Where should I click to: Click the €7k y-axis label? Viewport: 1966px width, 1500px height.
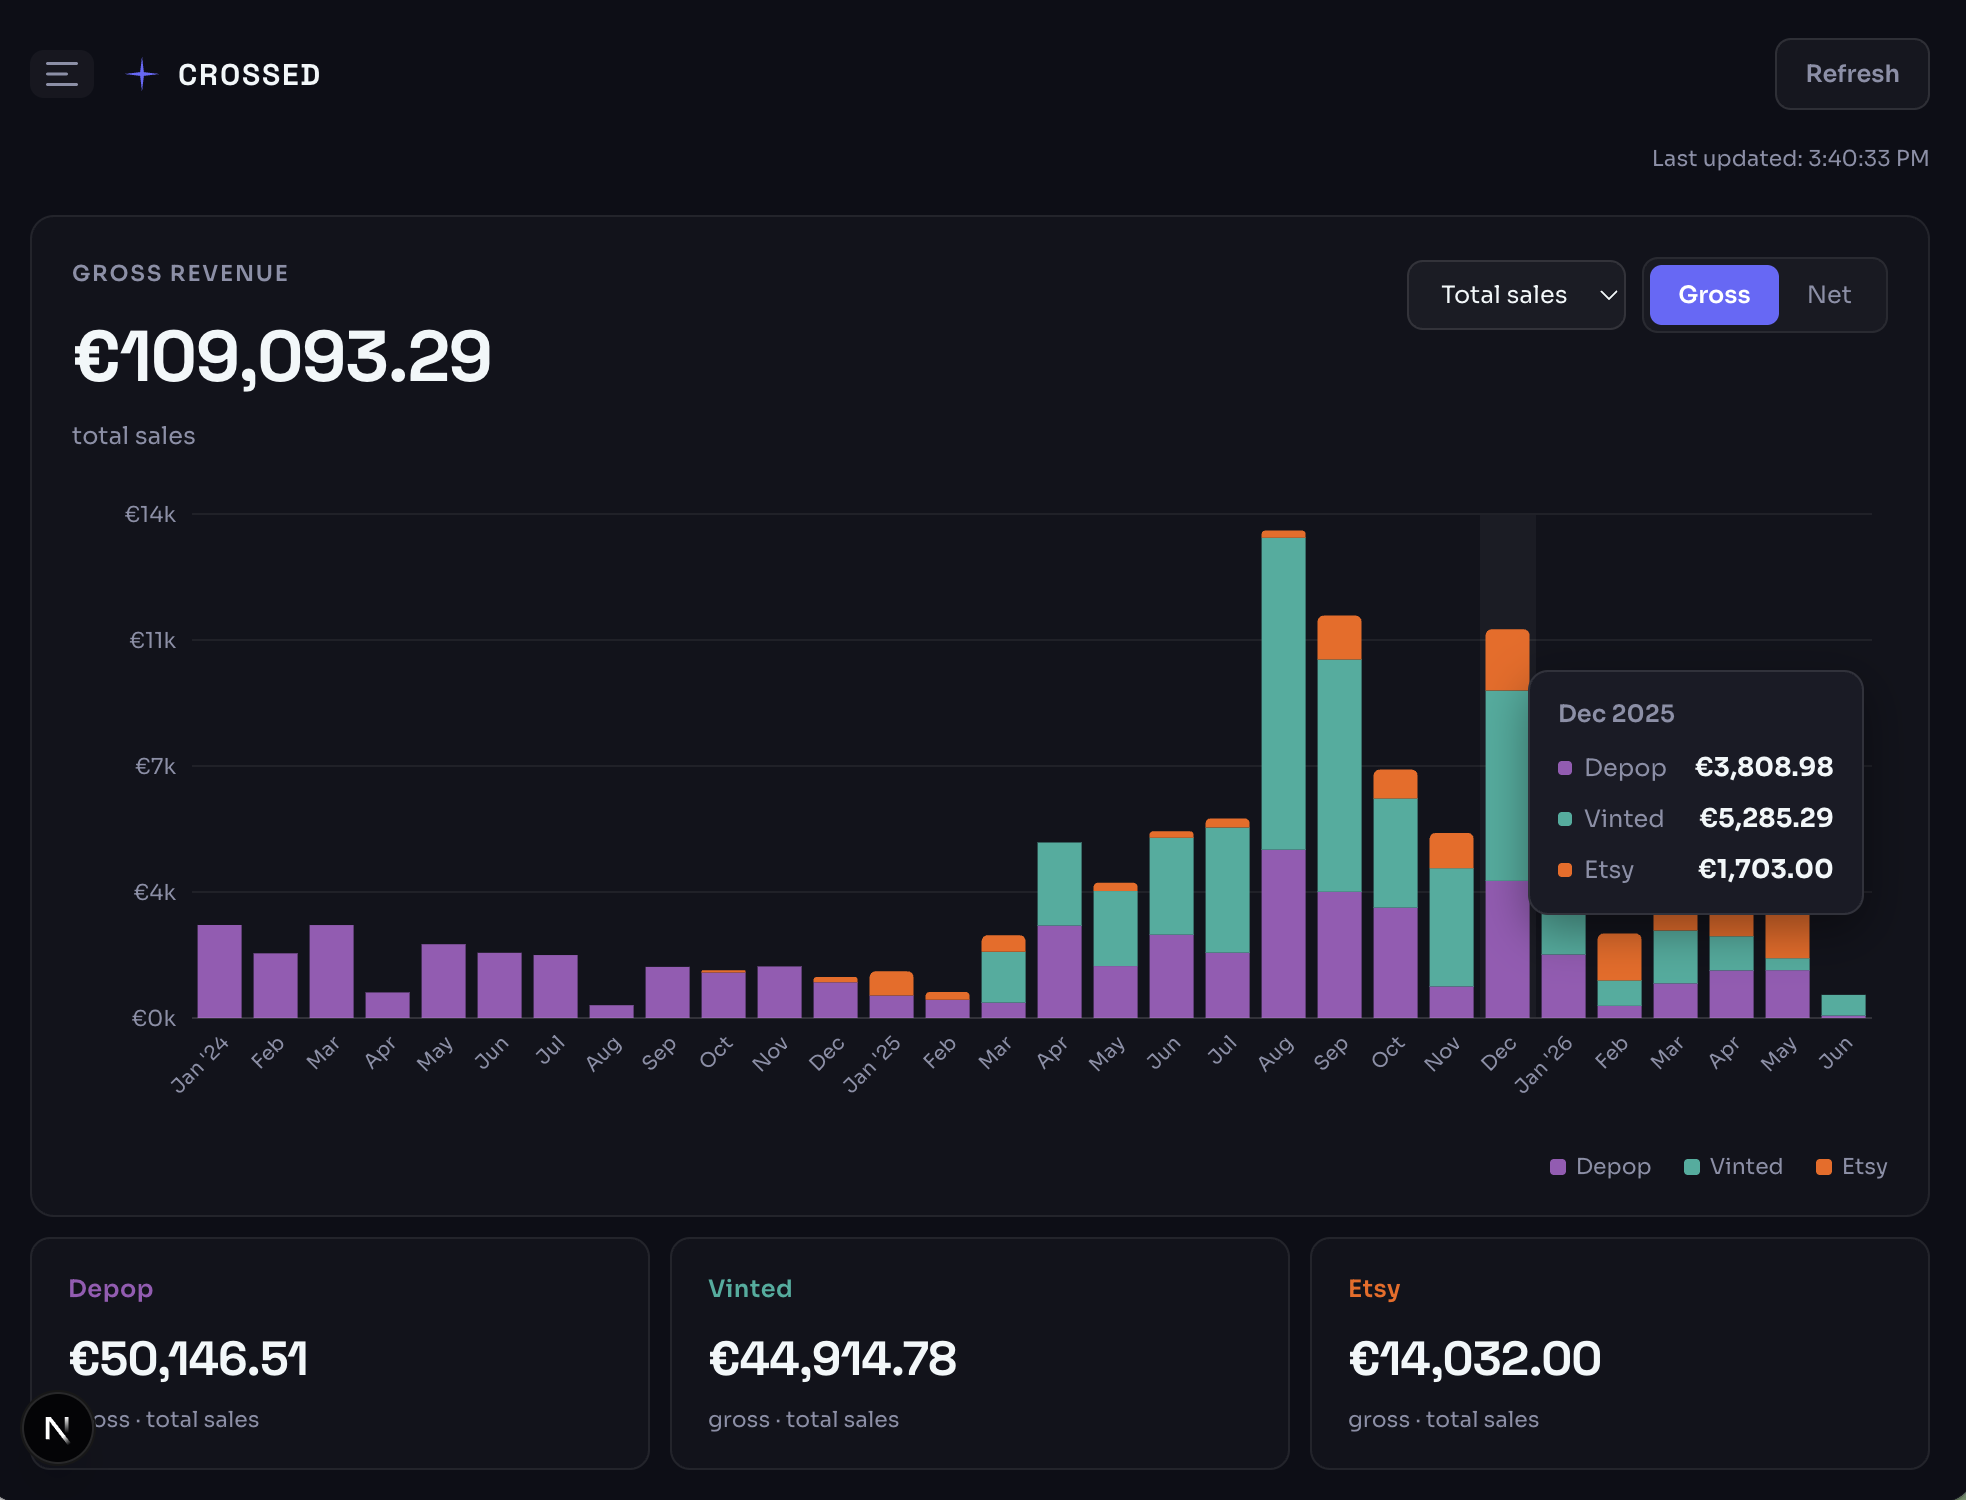click(155, 766)
